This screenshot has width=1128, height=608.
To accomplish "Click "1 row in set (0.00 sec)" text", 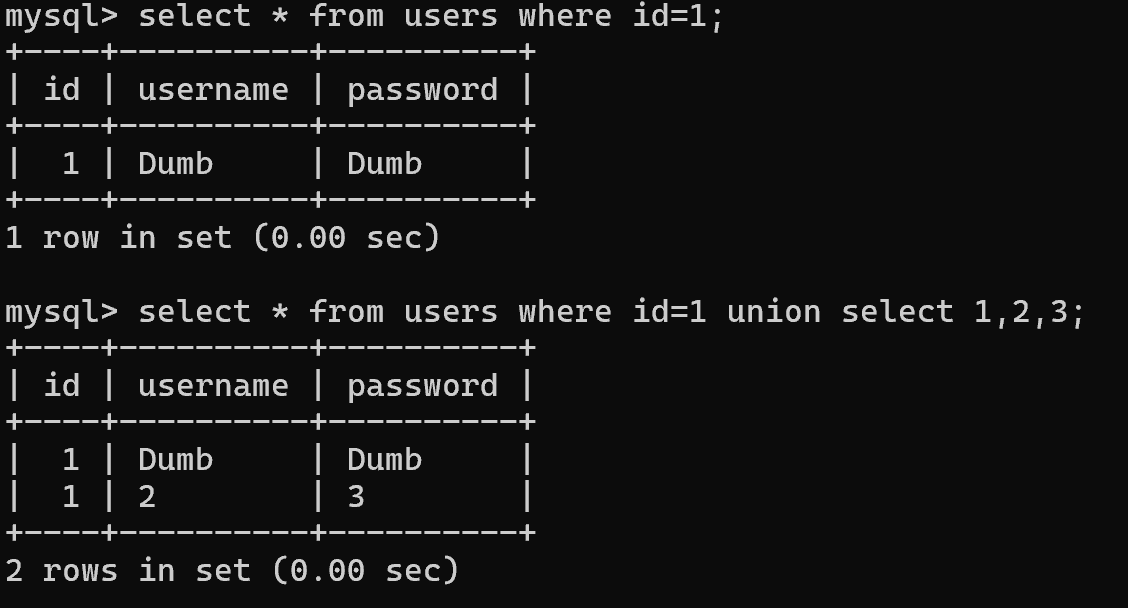I will coord(222,237).
